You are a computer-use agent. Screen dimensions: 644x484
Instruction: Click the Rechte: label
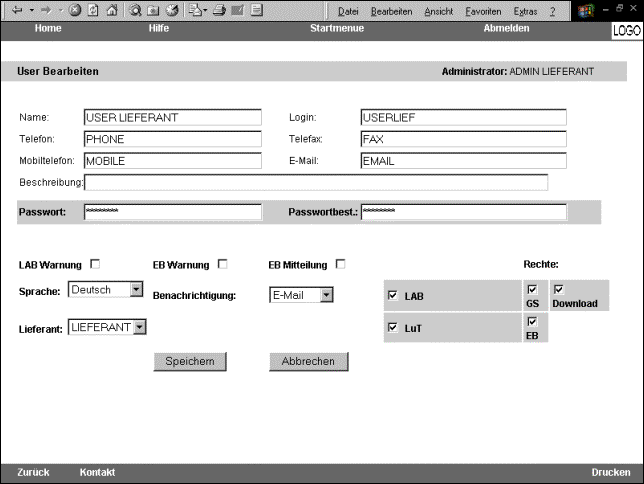coord(541,264)
